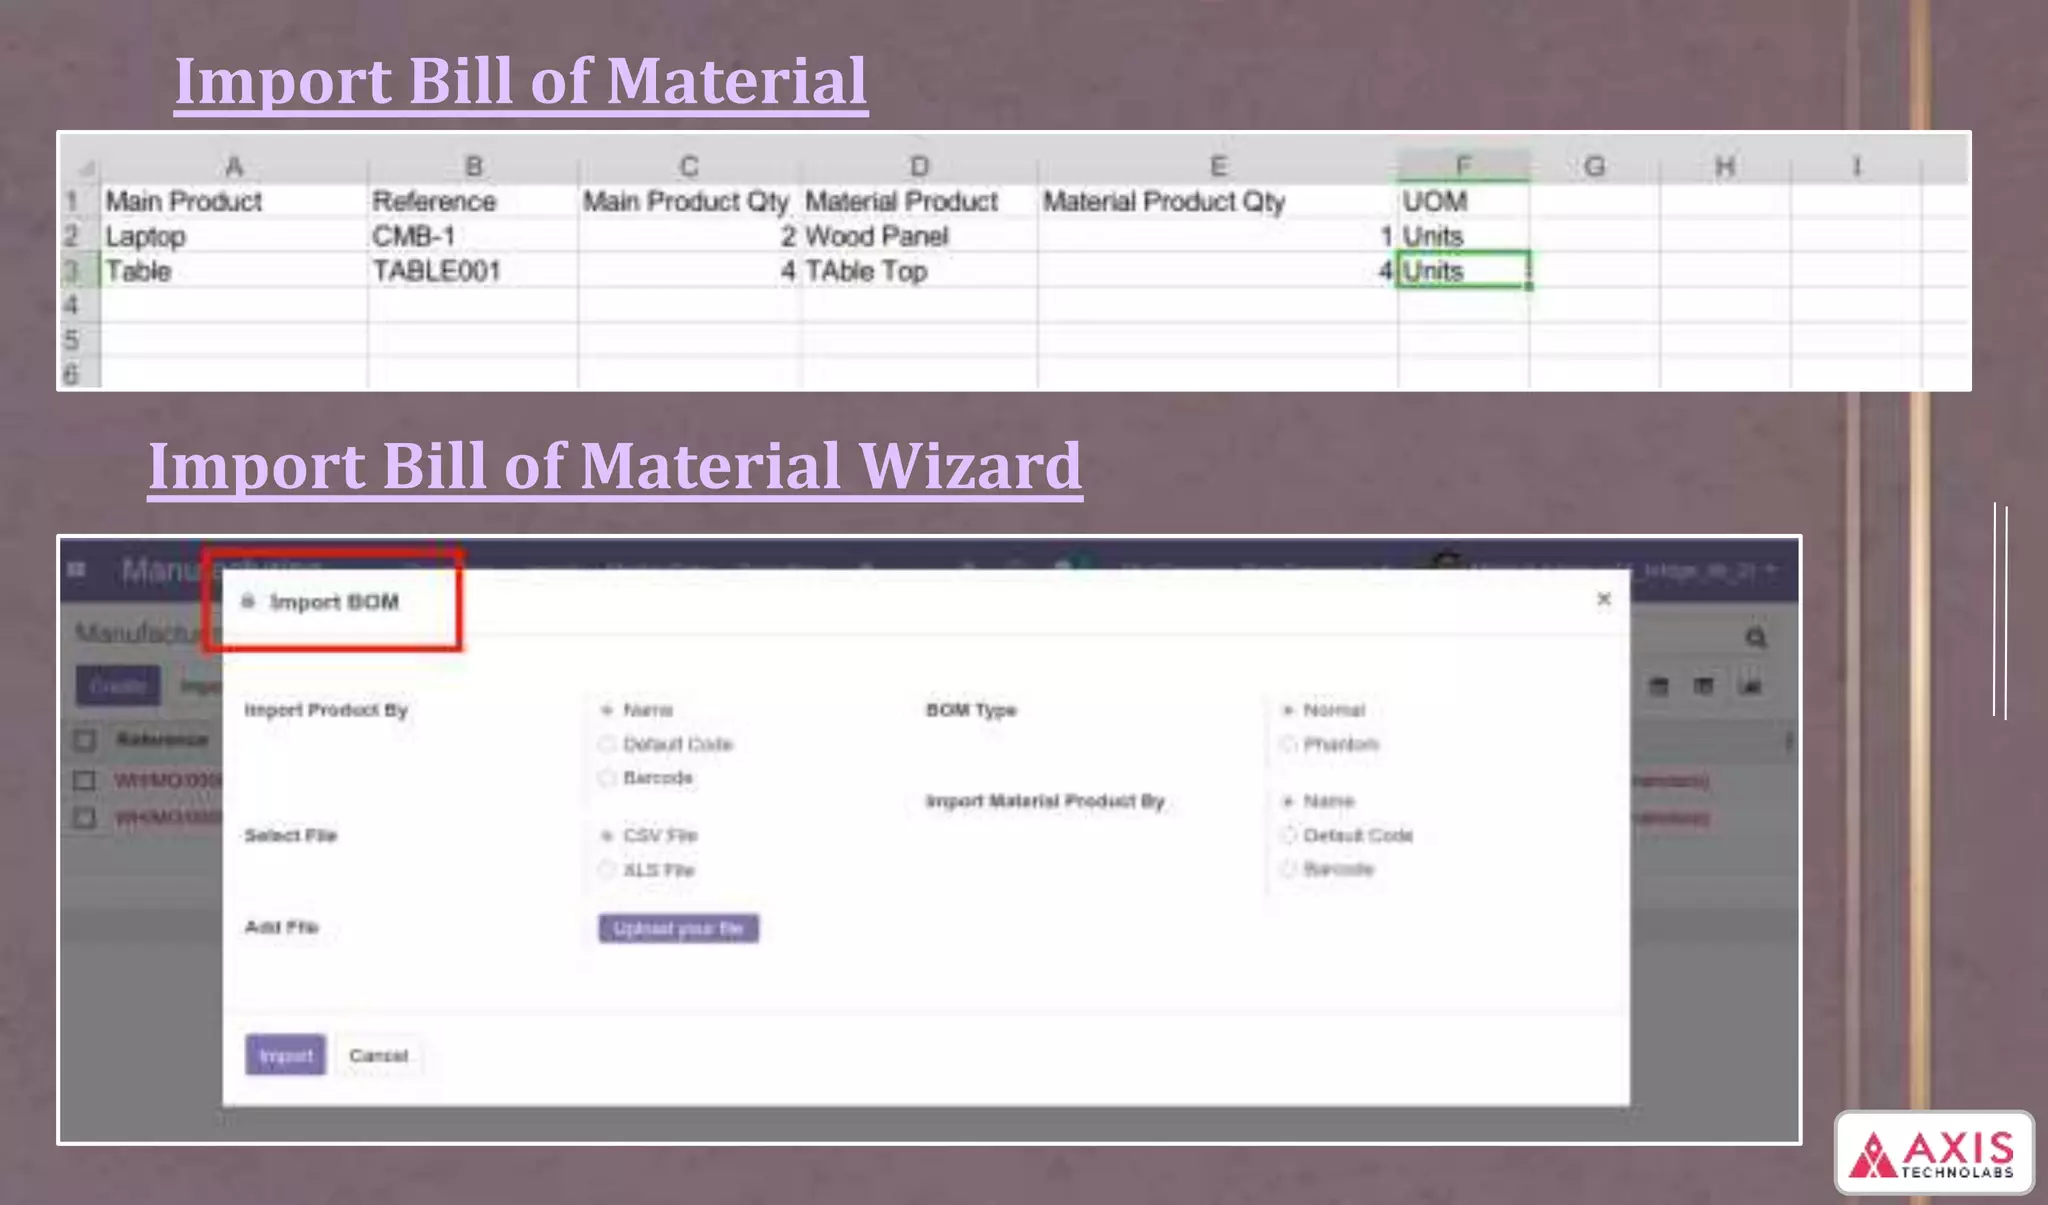This screenshot has width=2048, height=1205.
Task: Select spreadsheet column E header
Action: point(1218,166)
